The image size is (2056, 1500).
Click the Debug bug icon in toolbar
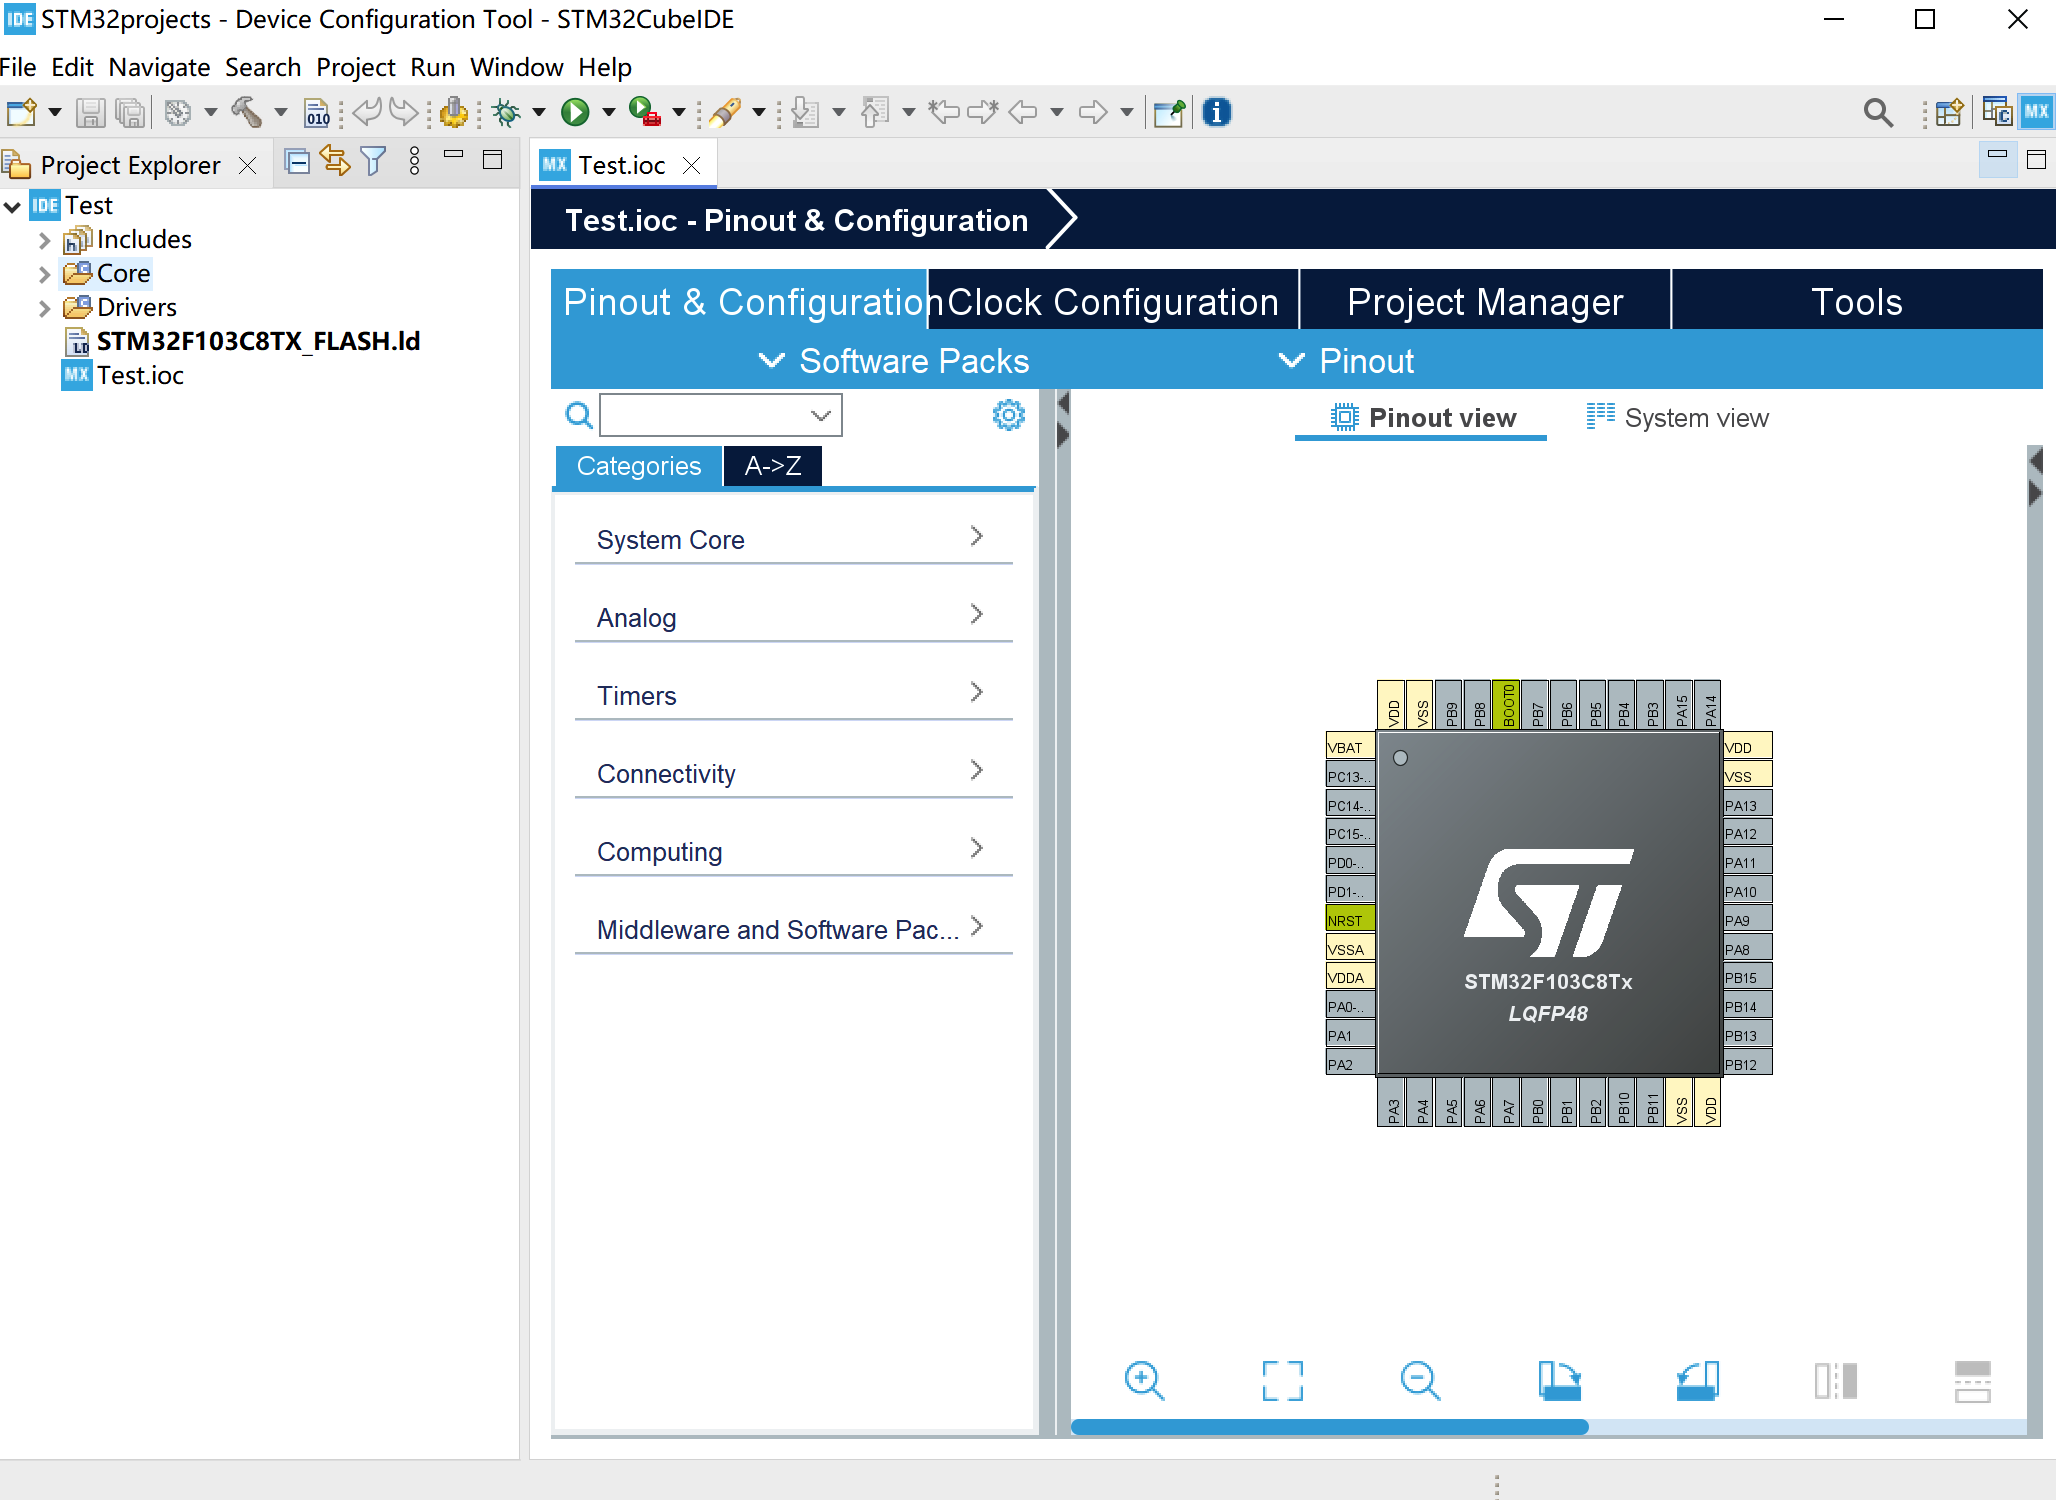pyautogui.click(x=506, y=112)
